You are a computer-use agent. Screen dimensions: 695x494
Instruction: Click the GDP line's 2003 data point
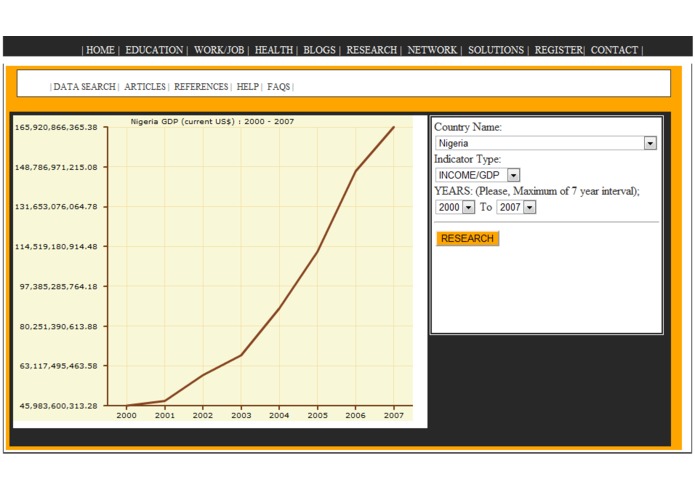(x=241, y=355)
